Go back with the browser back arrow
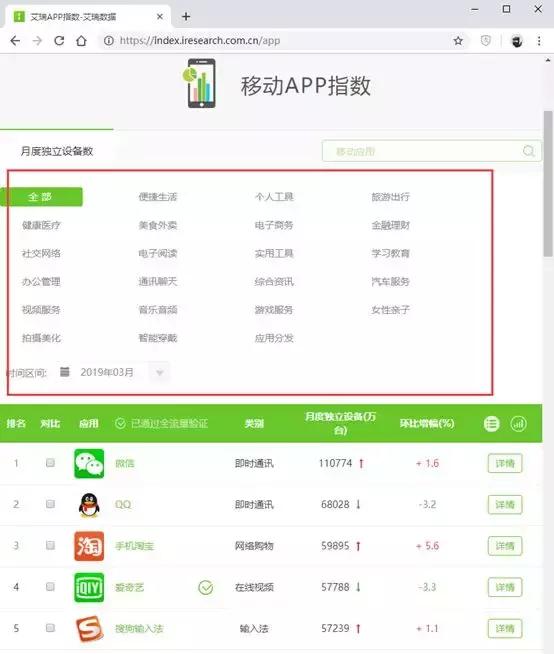The width and height of the screenshot is (554, 654). (15, 40)
